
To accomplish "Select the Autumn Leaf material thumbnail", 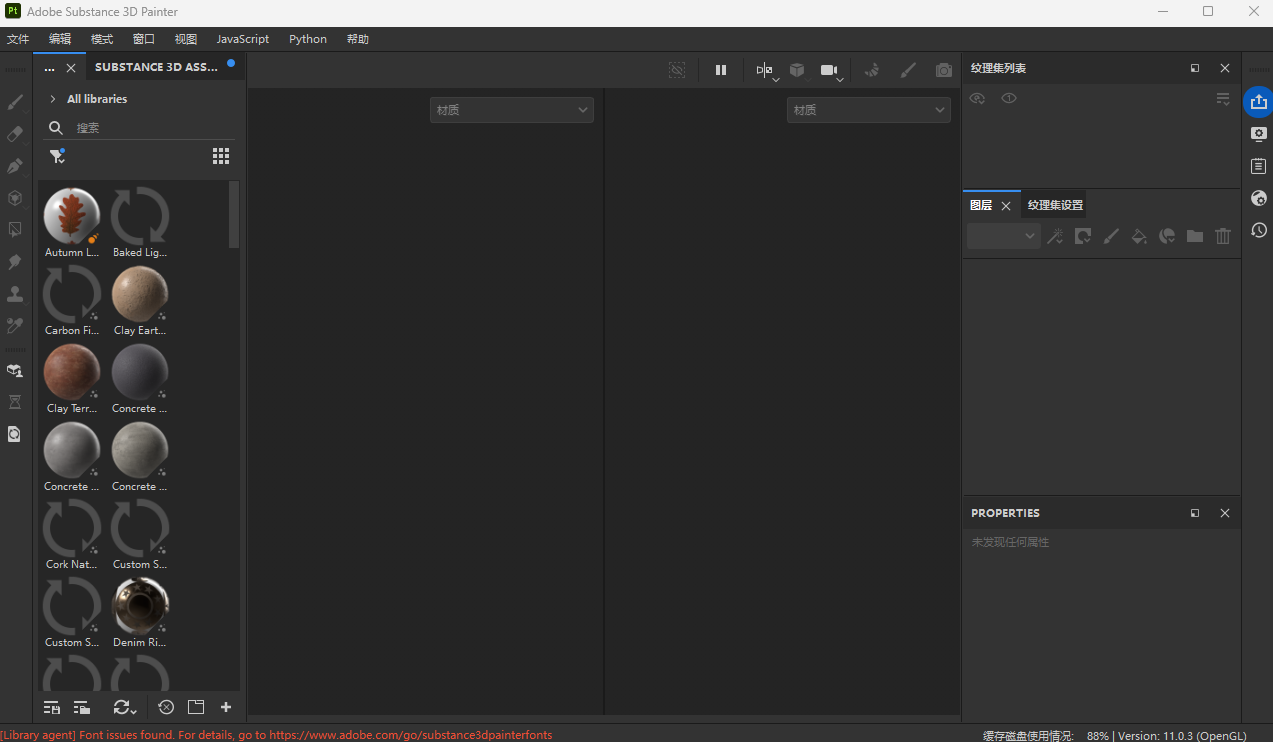I will pos(72,216).
